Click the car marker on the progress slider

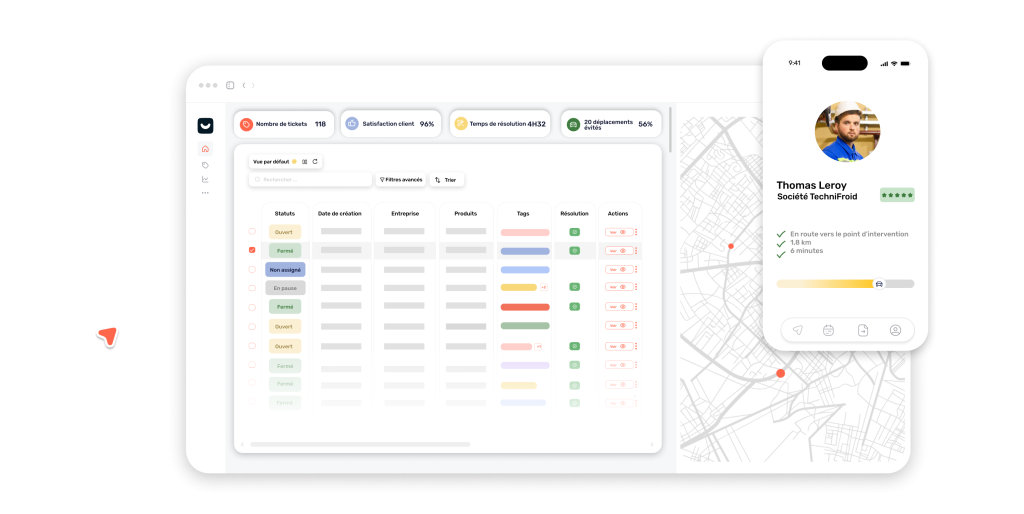[878, 284]
